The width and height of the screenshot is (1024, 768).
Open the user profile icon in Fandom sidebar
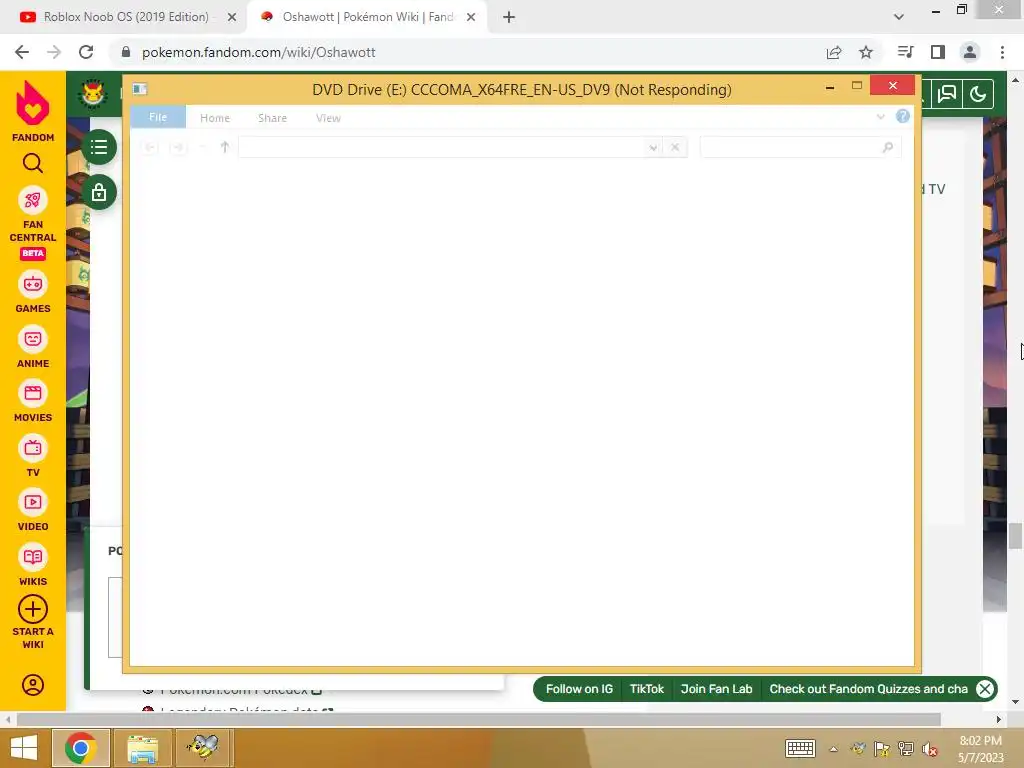33,685
